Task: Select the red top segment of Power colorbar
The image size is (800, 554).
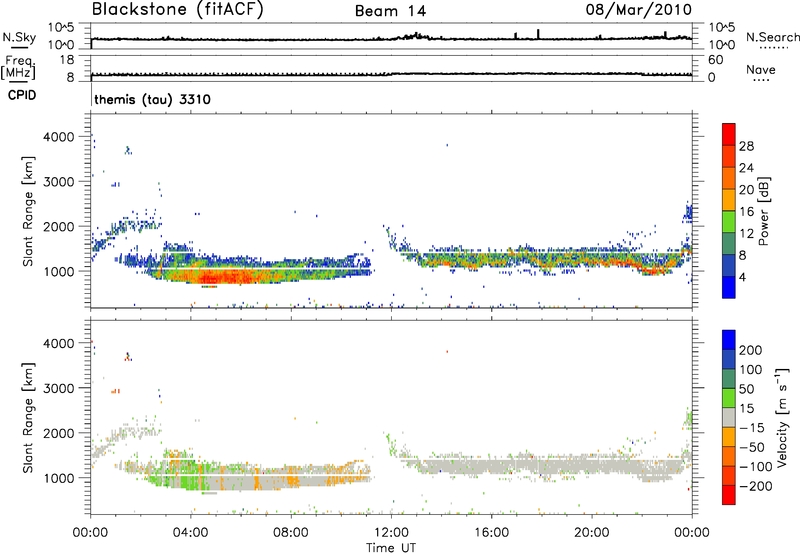Action: coord(729,134)
